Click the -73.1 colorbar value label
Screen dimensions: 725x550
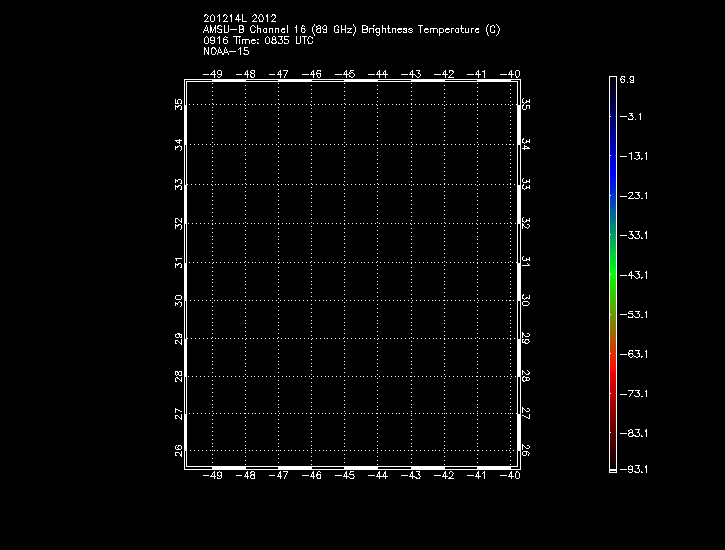[633, 393]
